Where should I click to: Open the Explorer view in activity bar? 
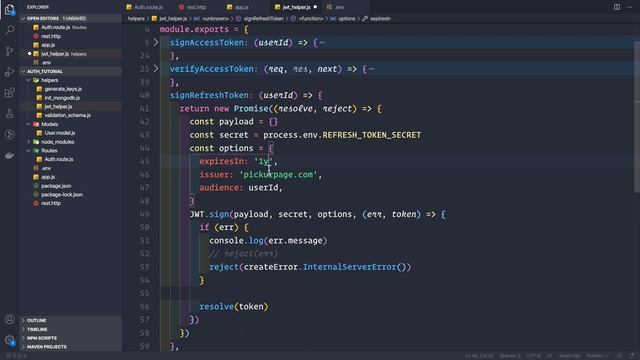click(9, 10)
